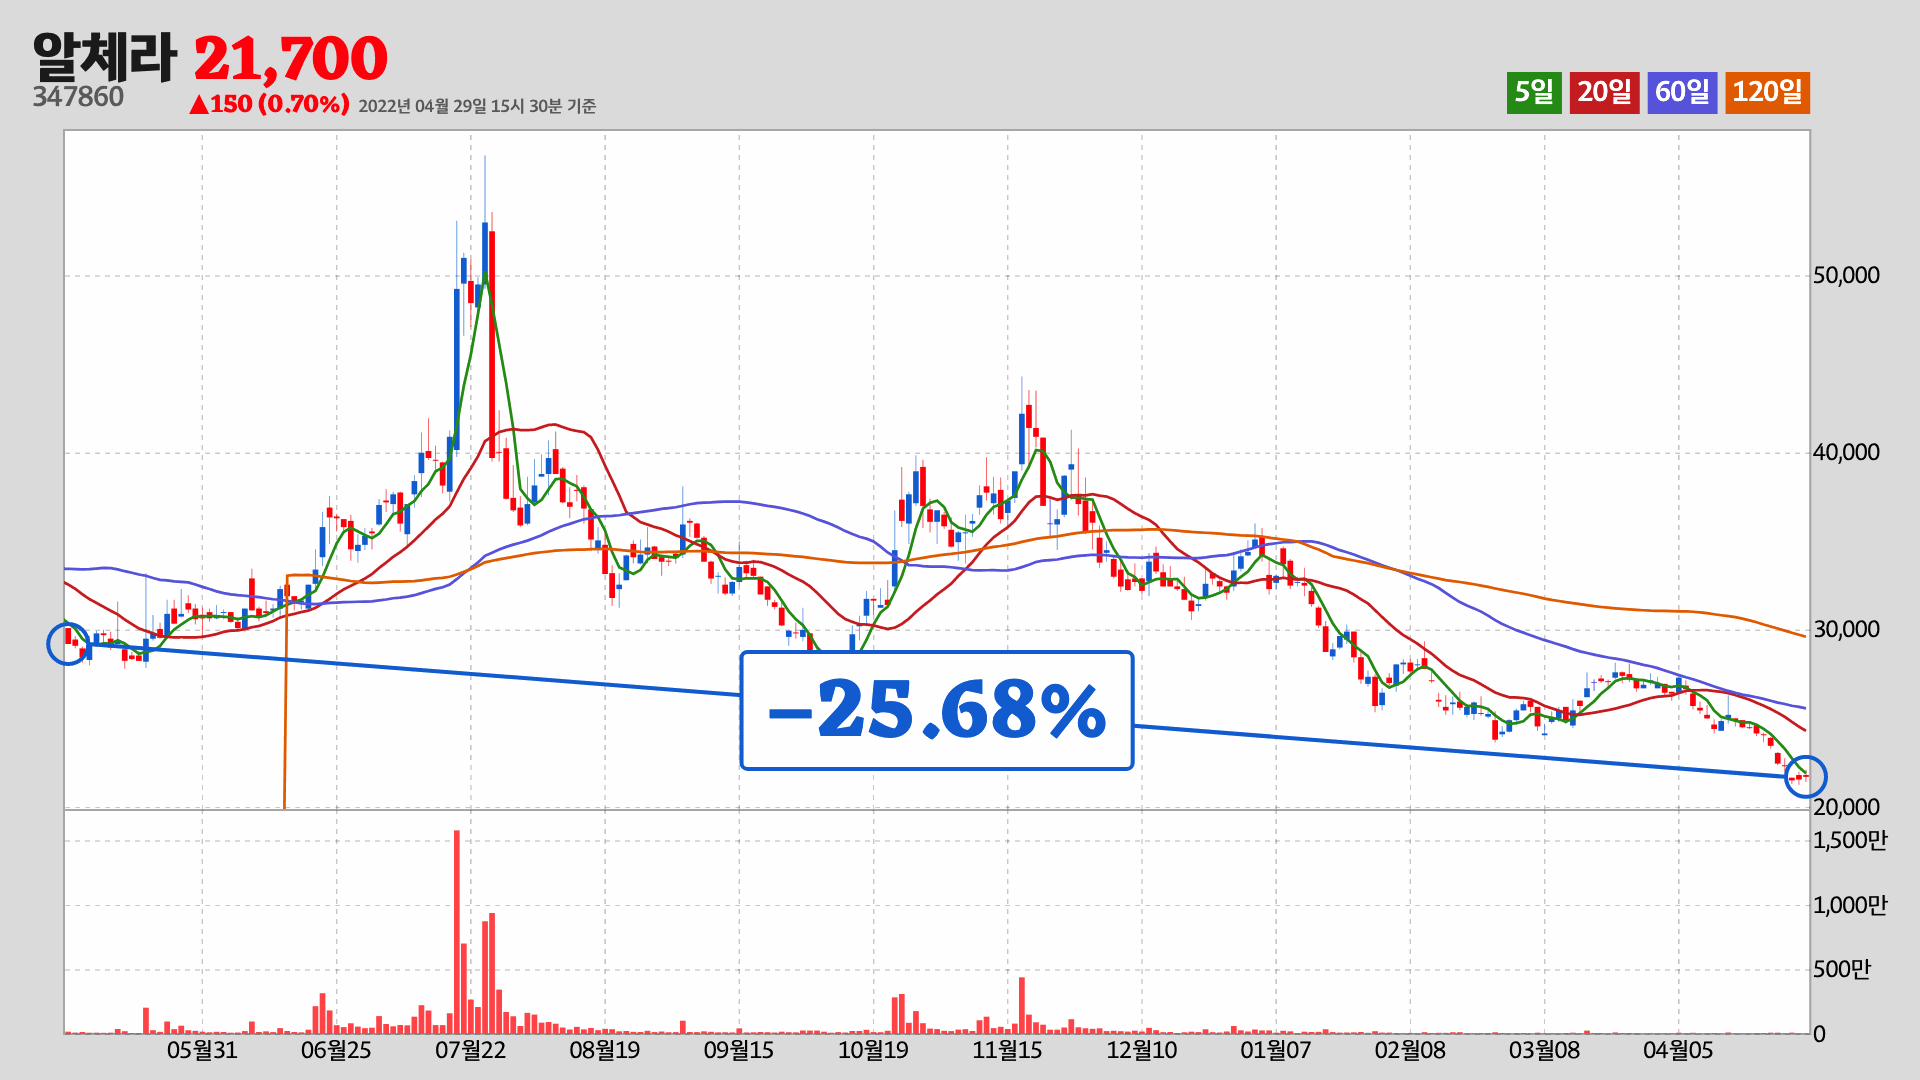Click the 30,000 price axis label
1920x1080 pixels.
(1846, 630)
